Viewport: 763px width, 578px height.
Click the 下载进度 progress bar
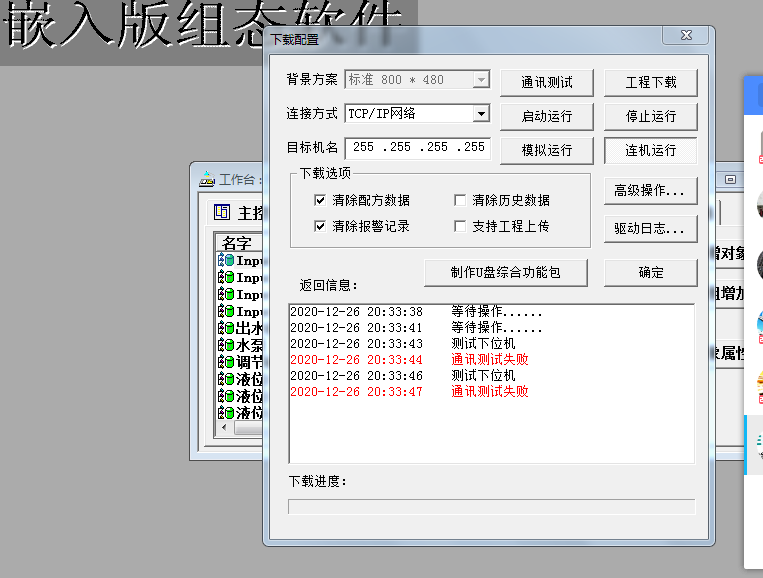pos(491,506)
